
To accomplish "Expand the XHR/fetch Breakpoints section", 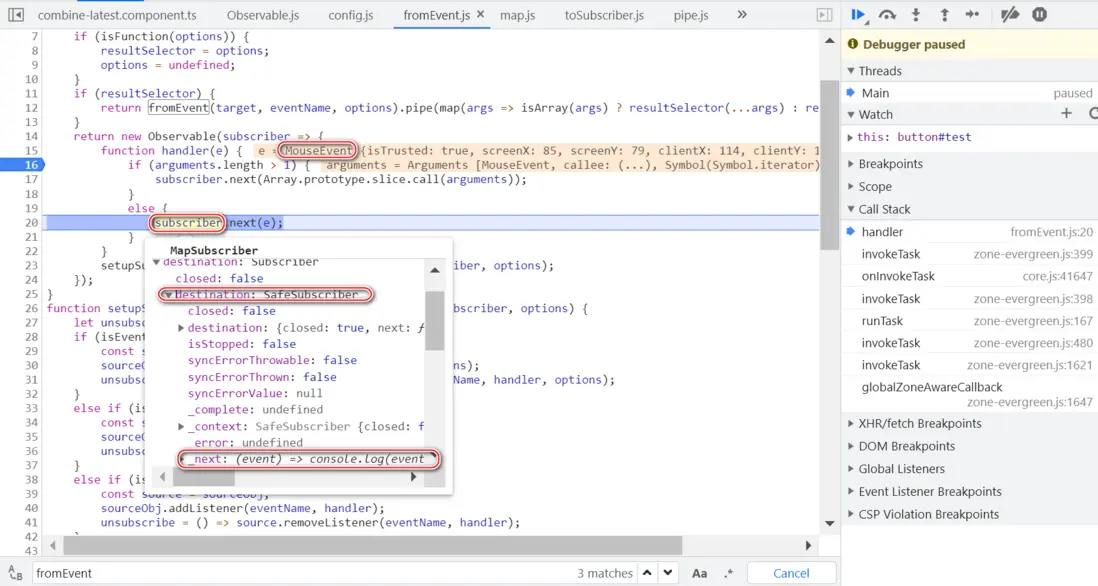I will pyautogui.click(x=919, y=423).
